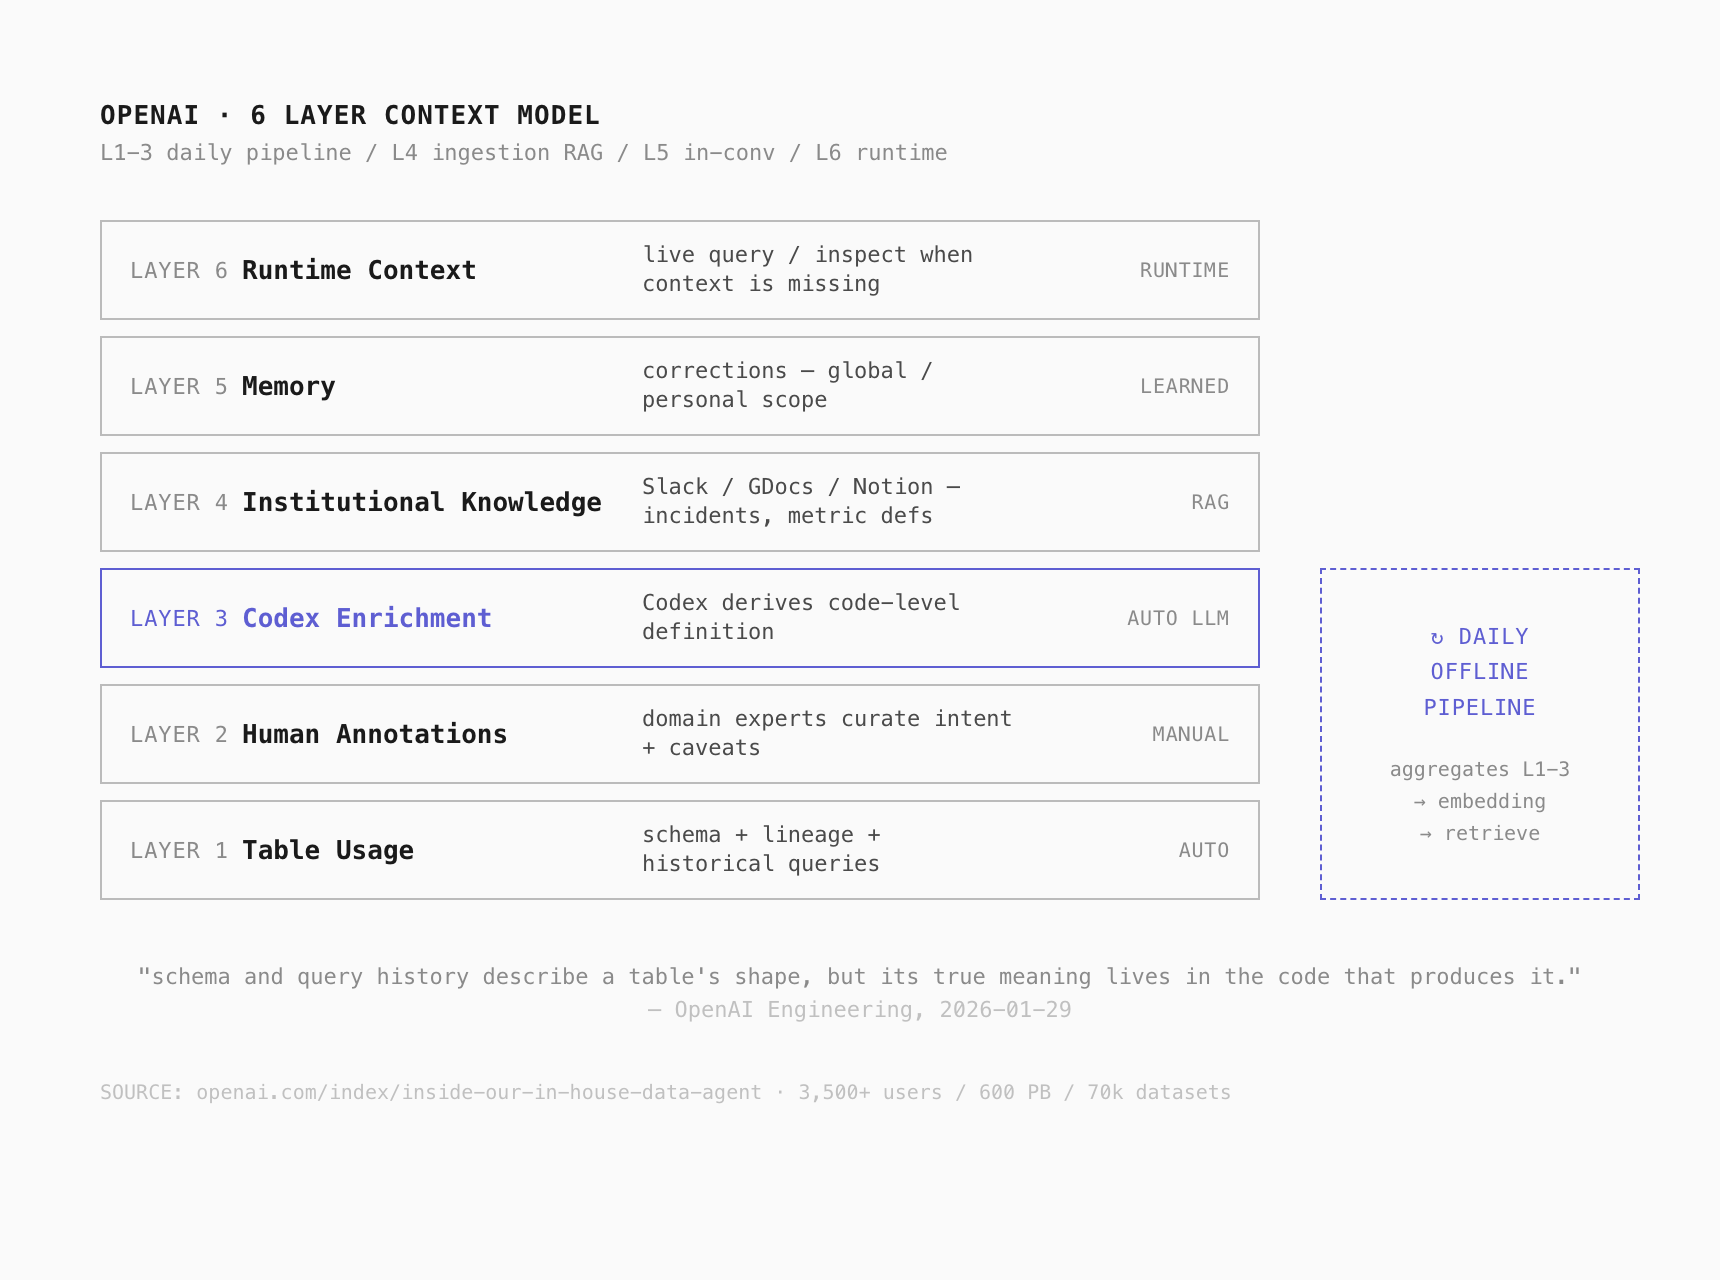Click 'corrections — global / personal scope' text
The height and width of the screenshot is (1280, 1720).
[787, 385]
